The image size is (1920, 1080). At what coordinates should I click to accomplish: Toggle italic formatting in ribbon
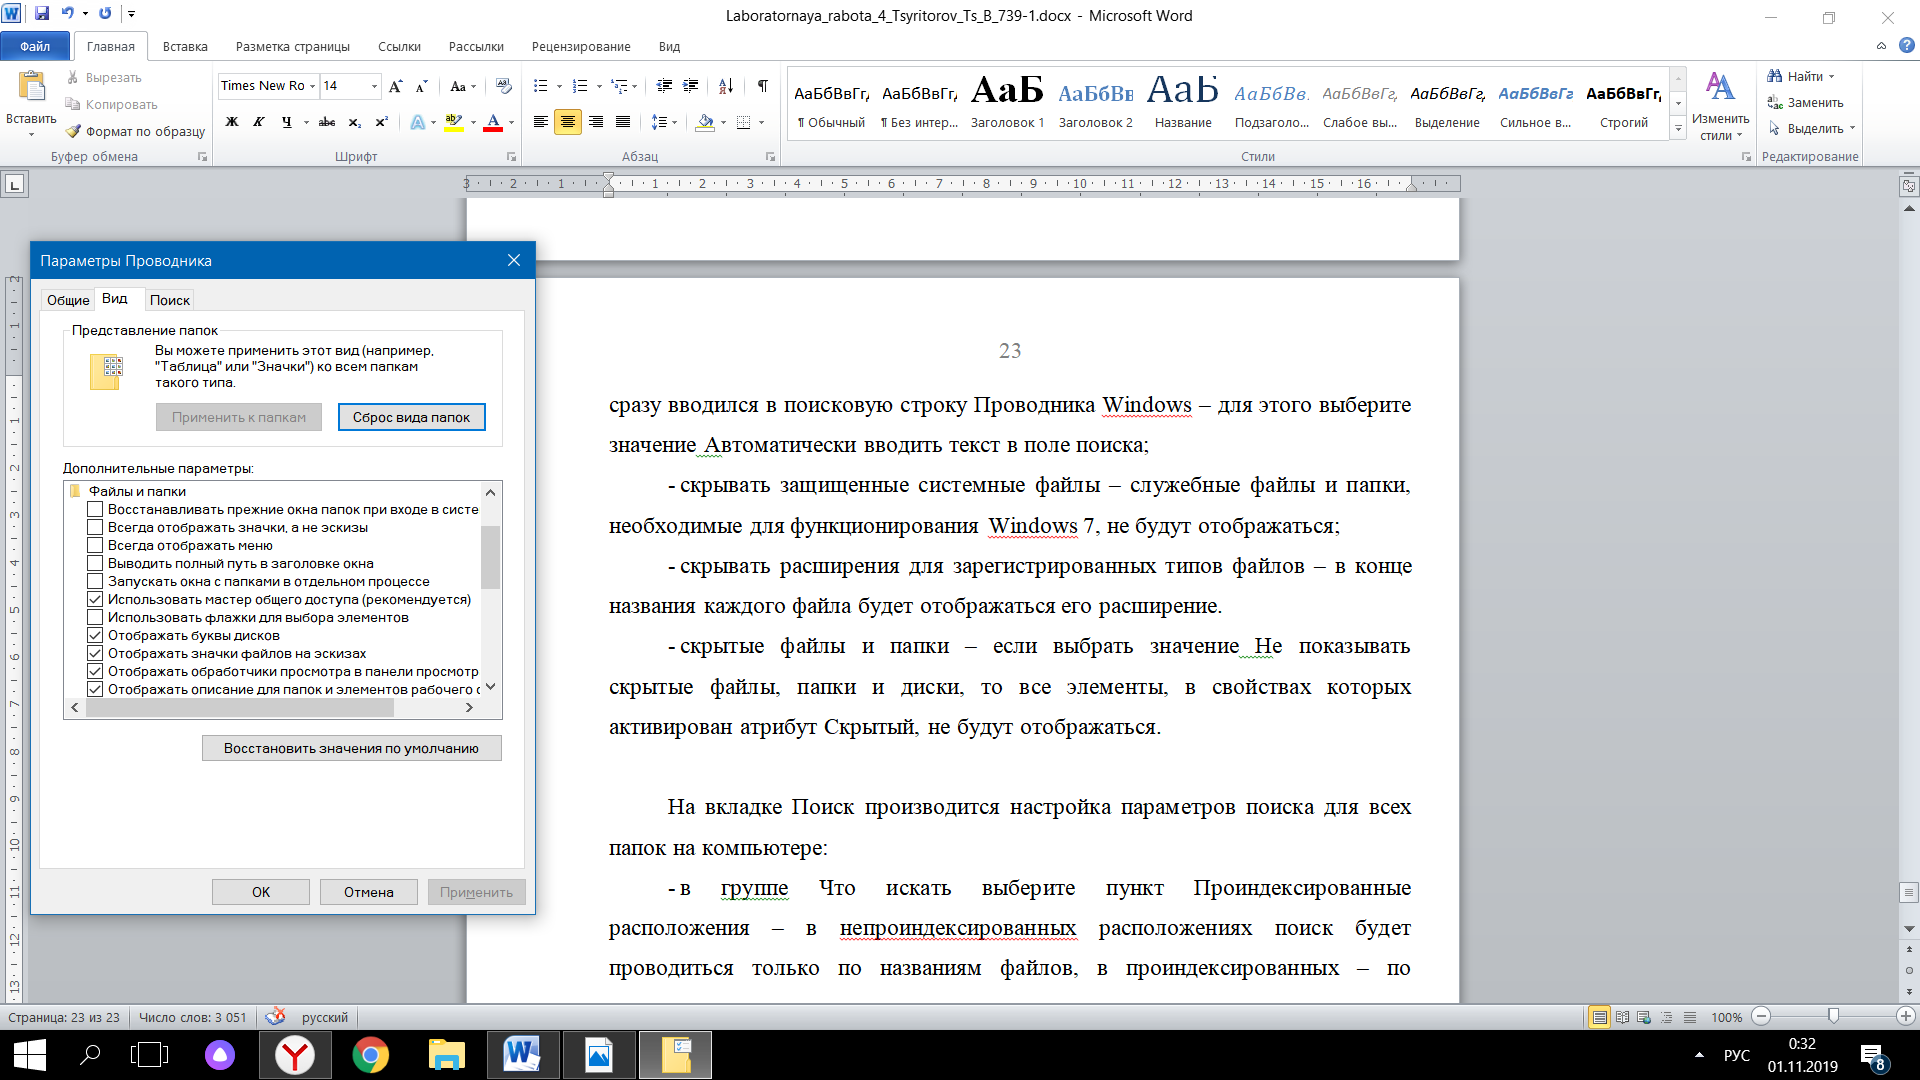pos(259,122)
